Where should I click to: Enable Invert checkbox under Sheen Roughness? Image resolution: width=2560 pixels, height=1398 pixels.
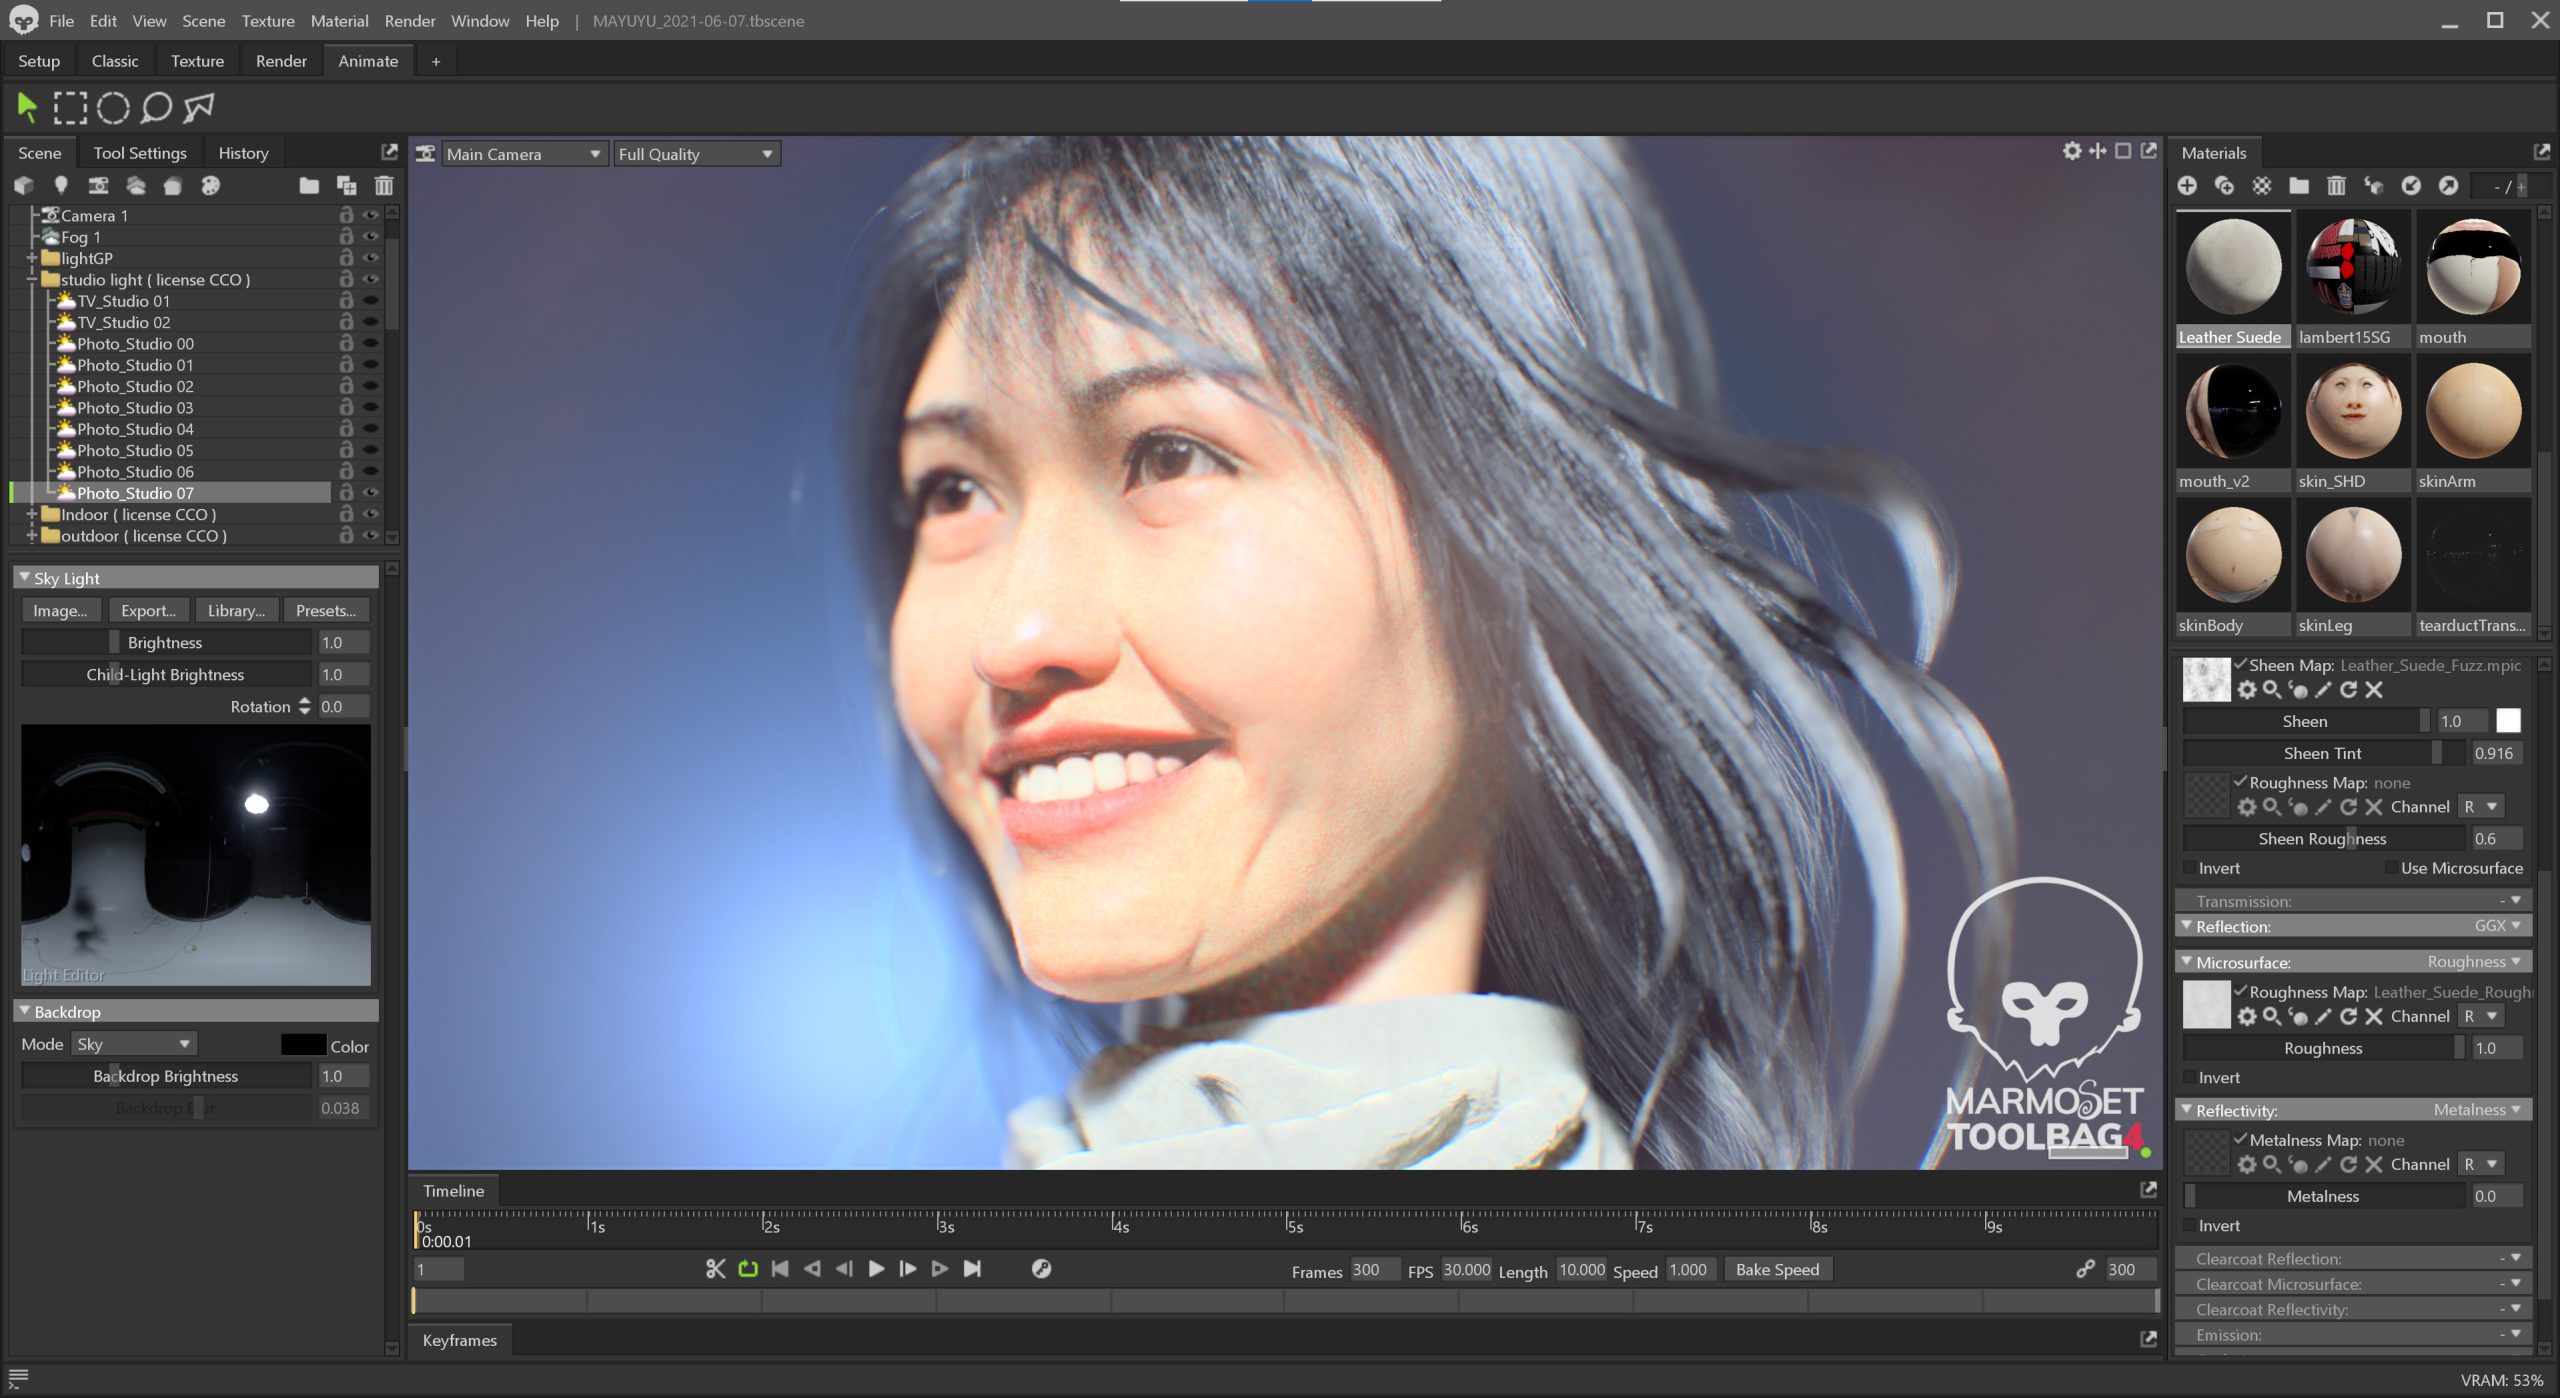point(2191,868)
